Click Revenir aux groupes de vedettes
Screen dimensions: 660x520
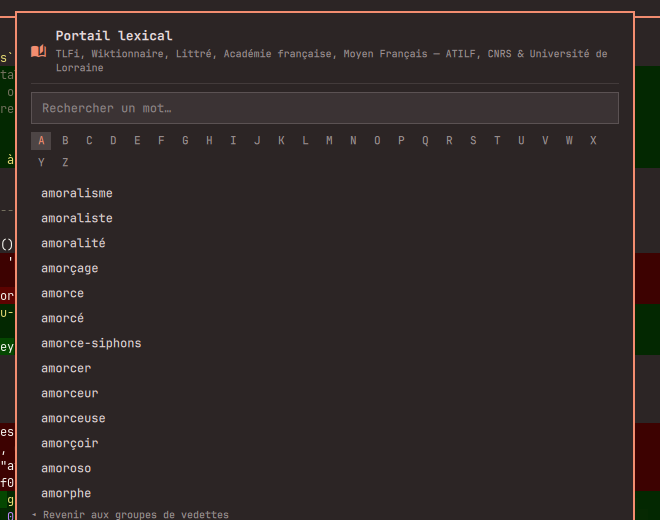130,515
